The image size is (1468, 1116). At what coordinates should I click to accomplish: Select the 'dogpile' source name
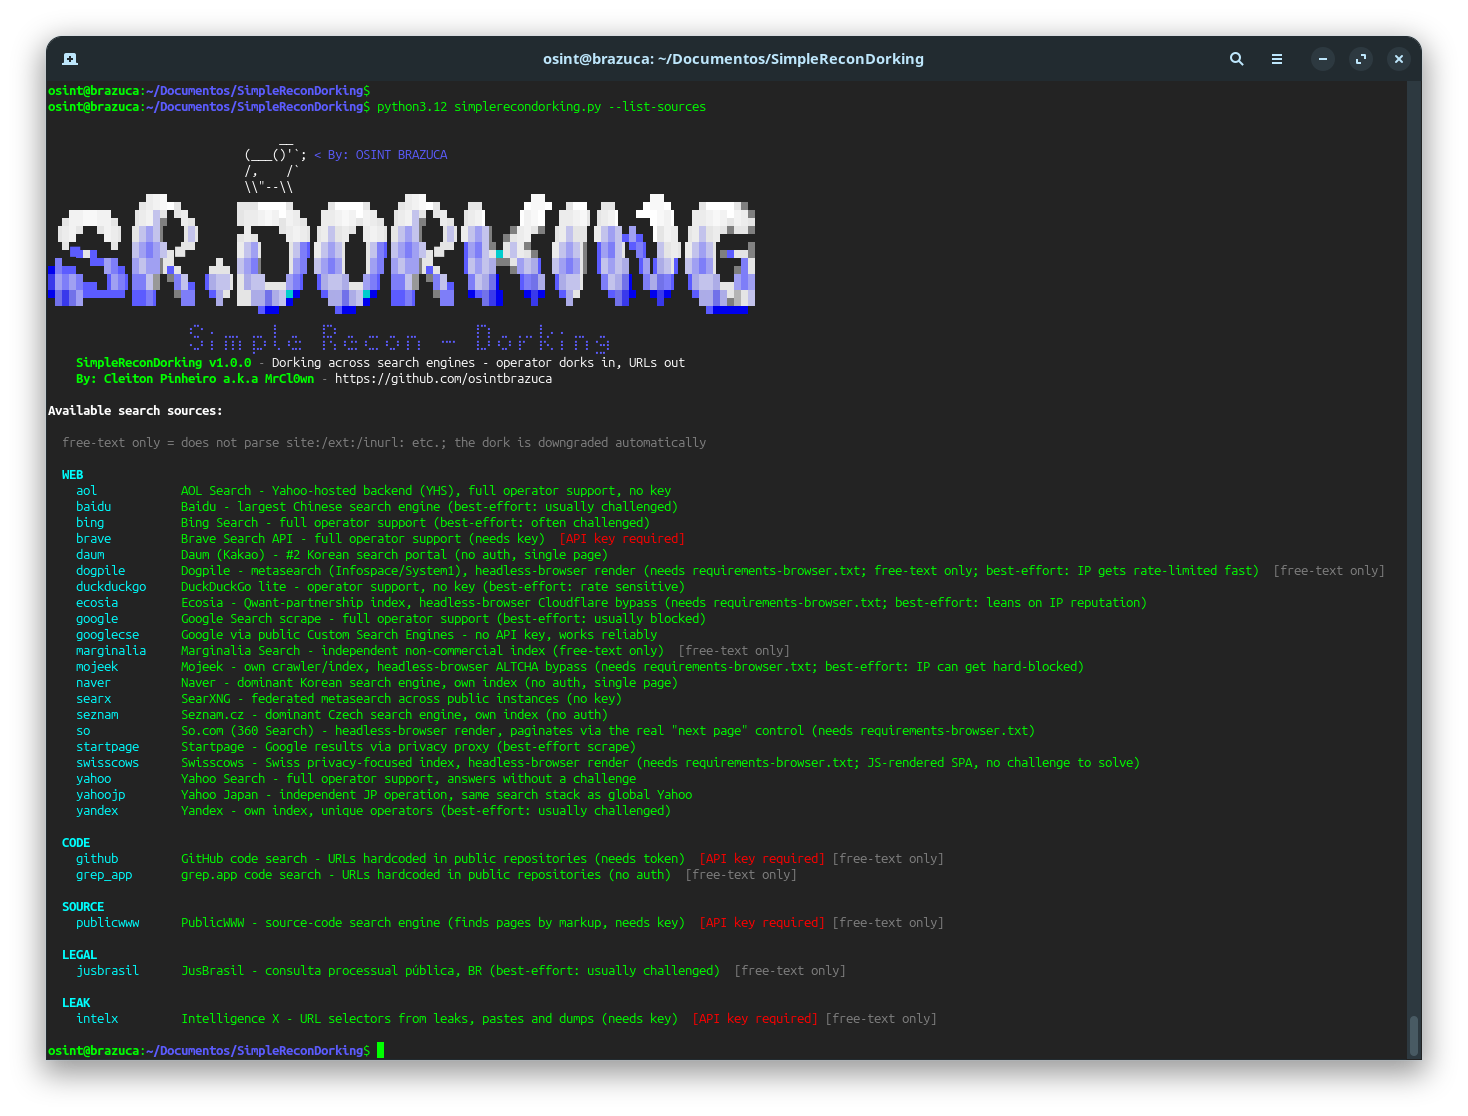click(x=101, y=571)
